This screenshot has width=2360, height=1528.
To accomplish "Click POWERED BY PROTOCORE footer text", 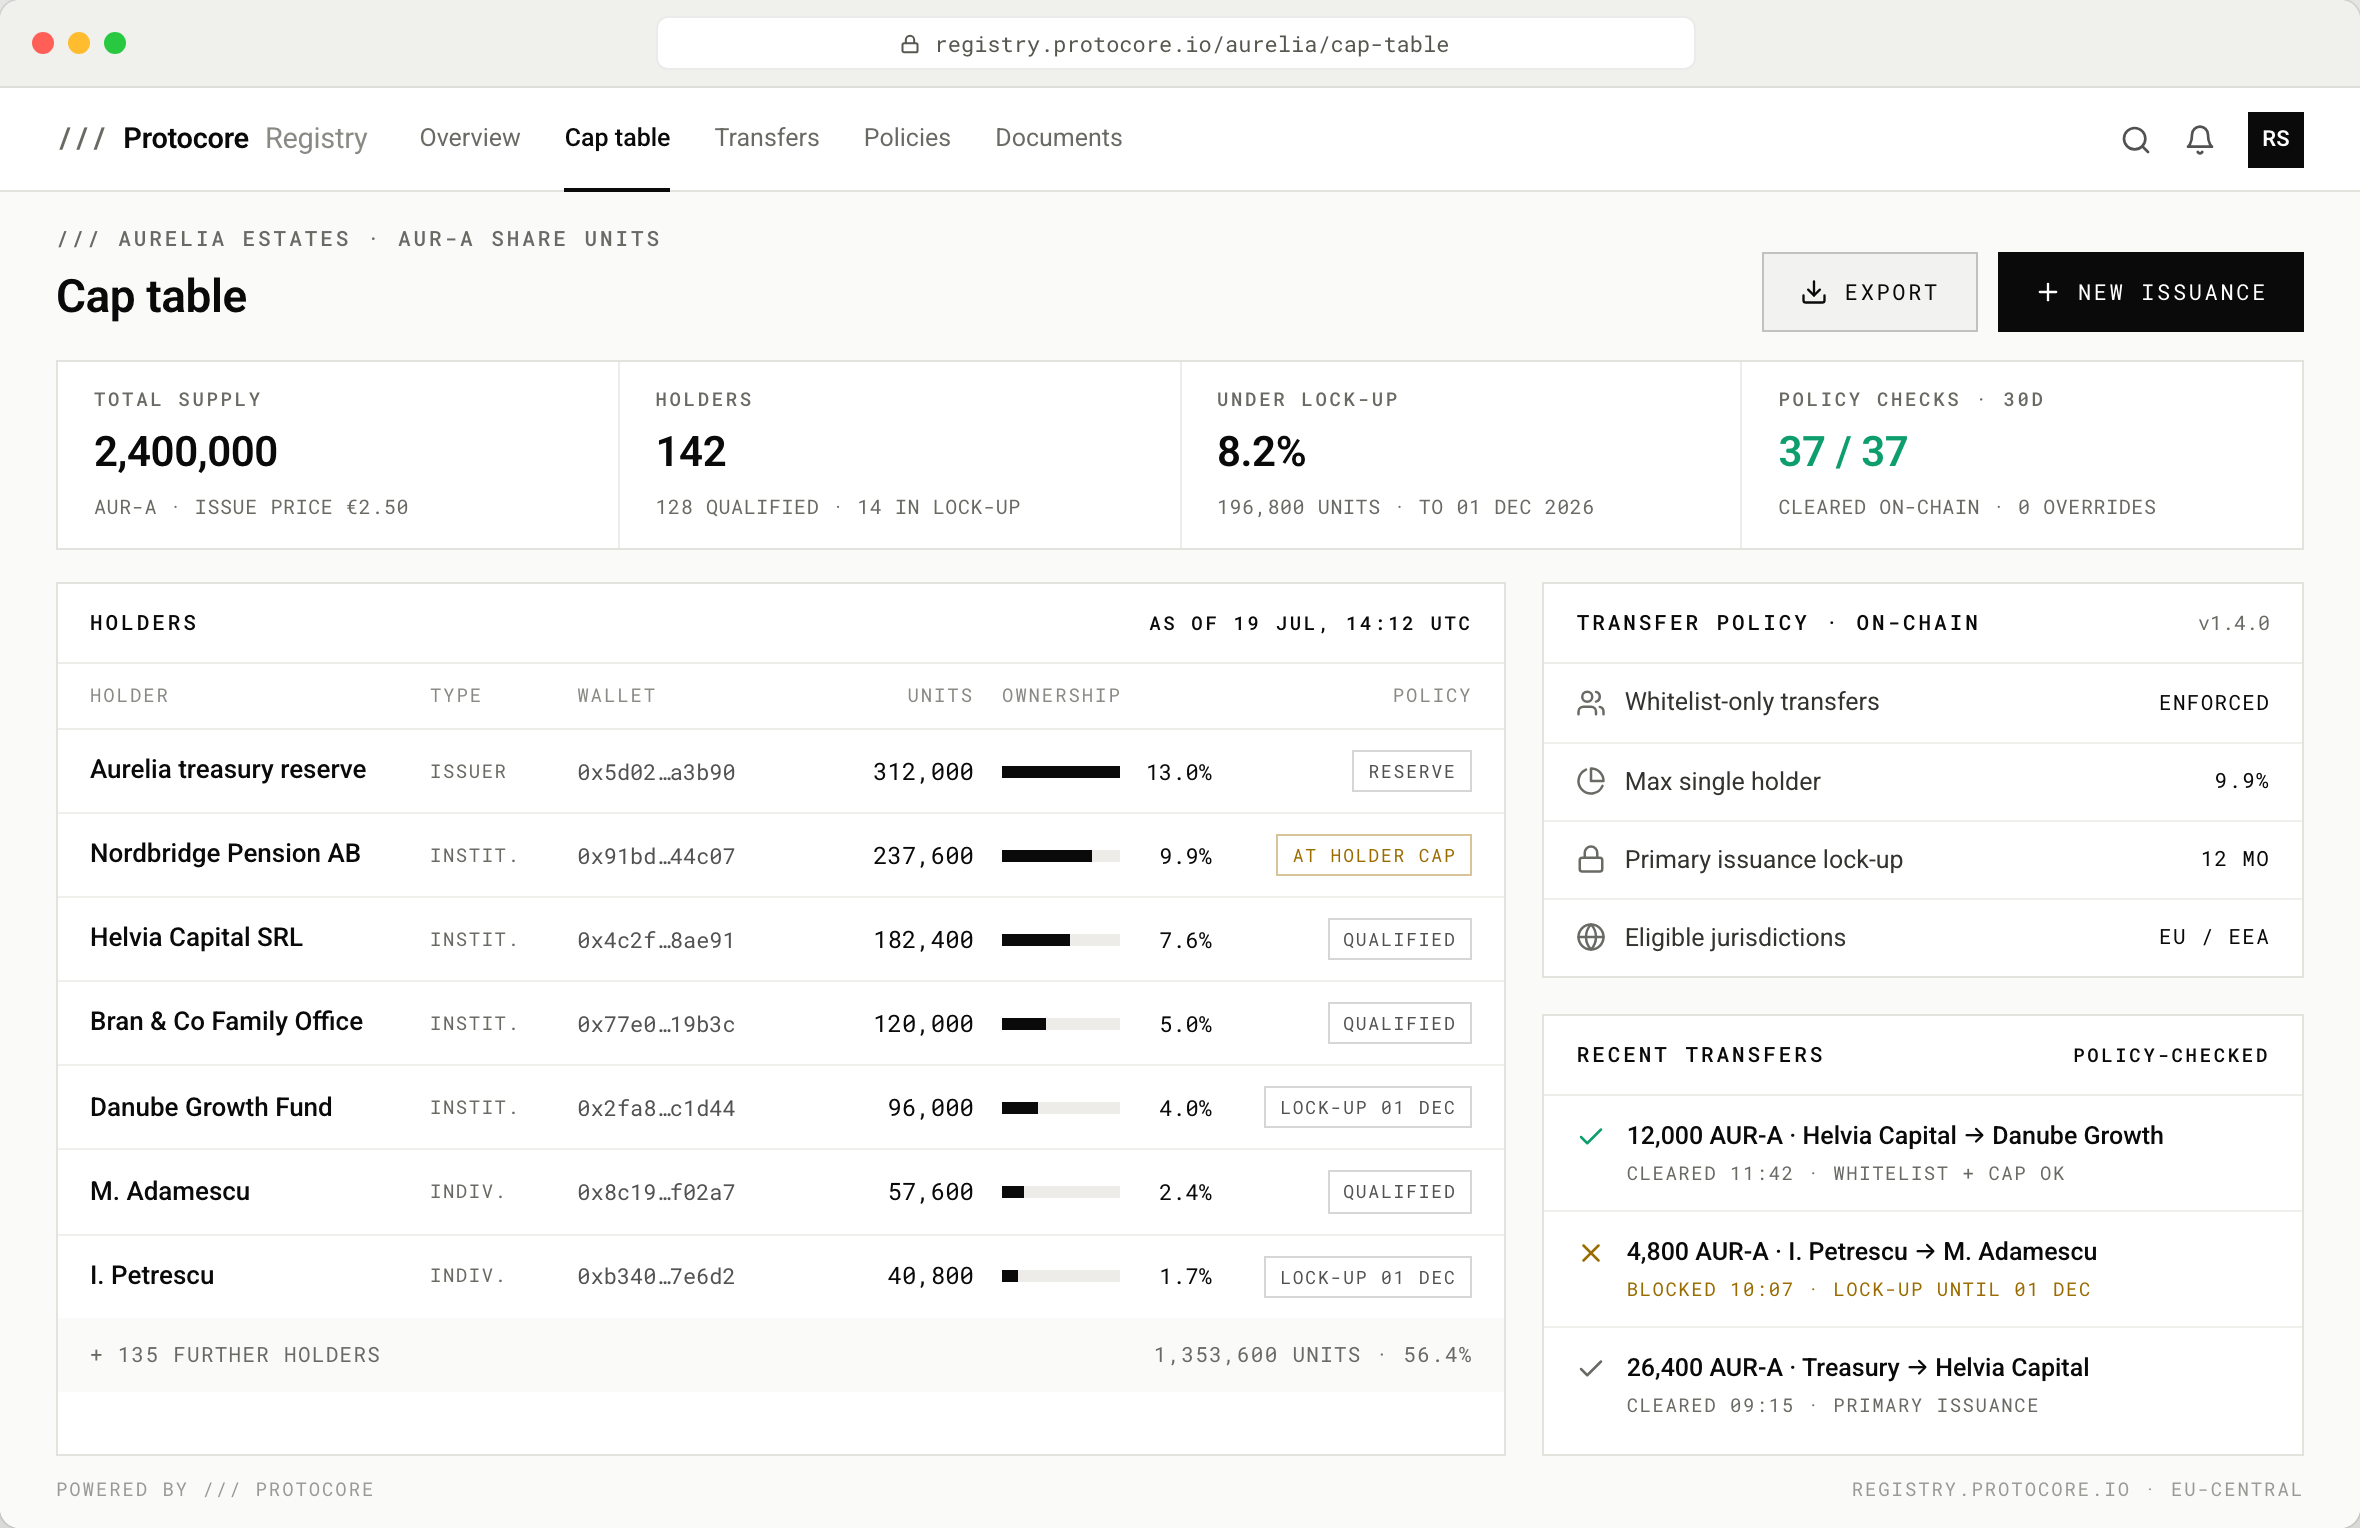I will 215,1489.
